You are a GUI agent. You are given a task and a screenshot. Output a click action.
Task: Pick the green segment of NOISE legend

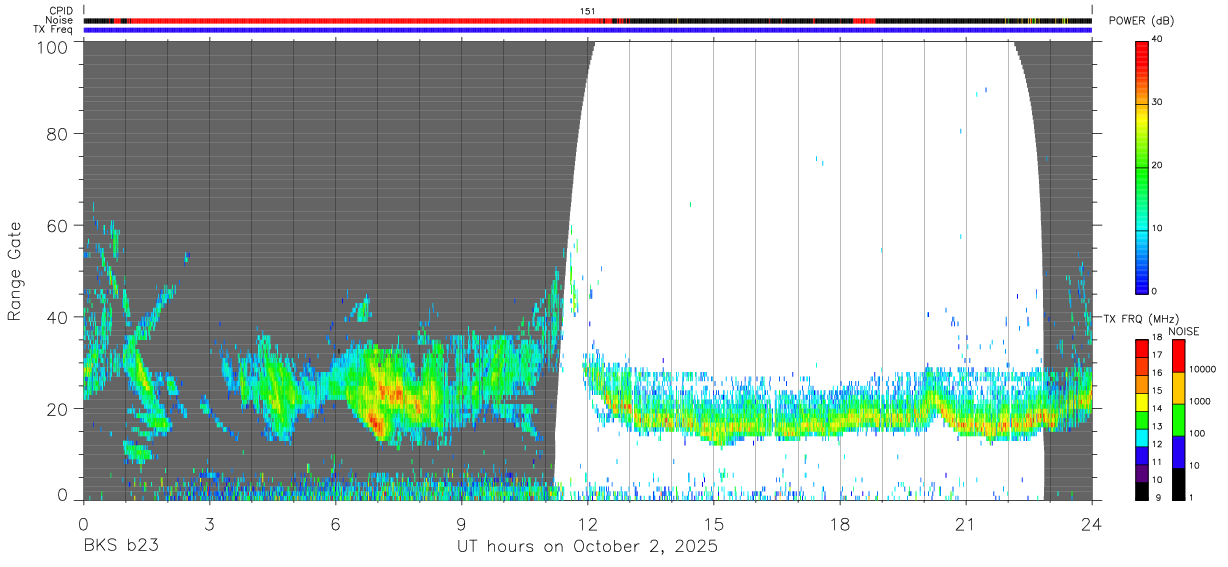[1178, 420]
